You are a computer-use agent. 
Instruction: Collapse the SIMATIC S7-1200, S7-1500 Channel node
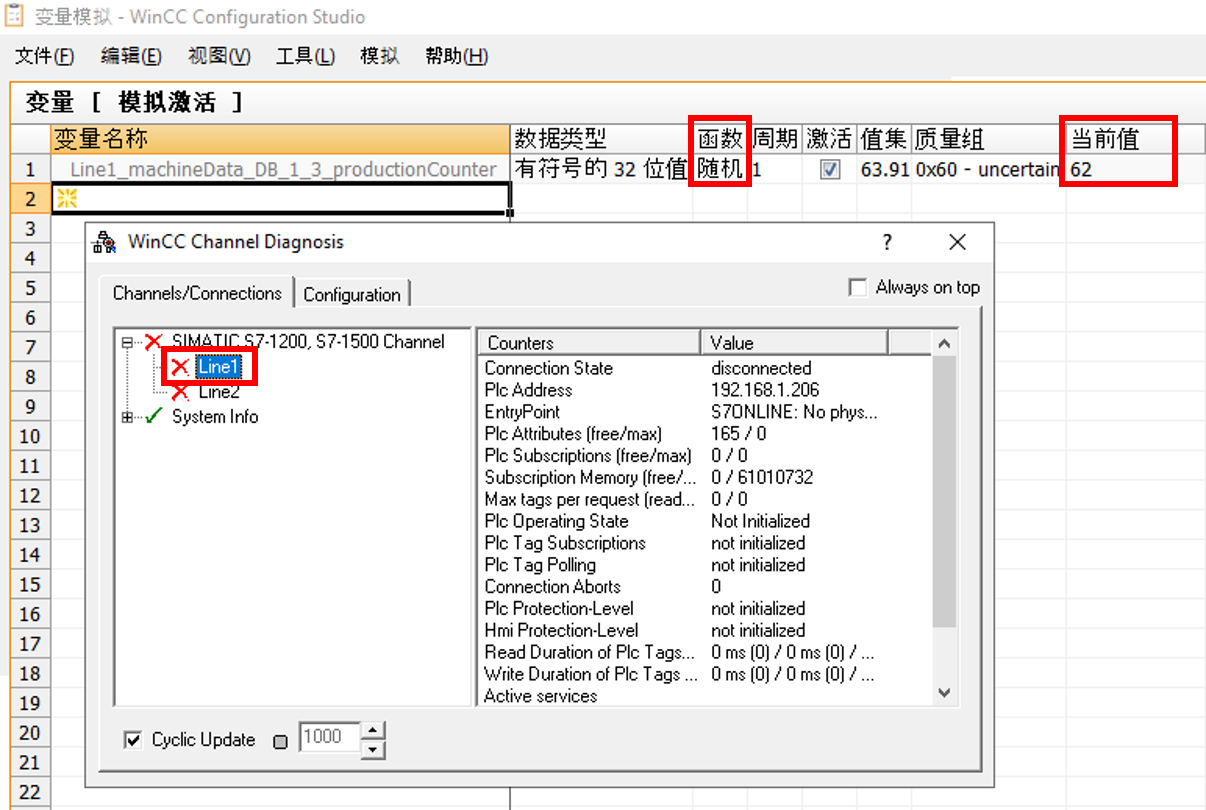click(127, 342)
